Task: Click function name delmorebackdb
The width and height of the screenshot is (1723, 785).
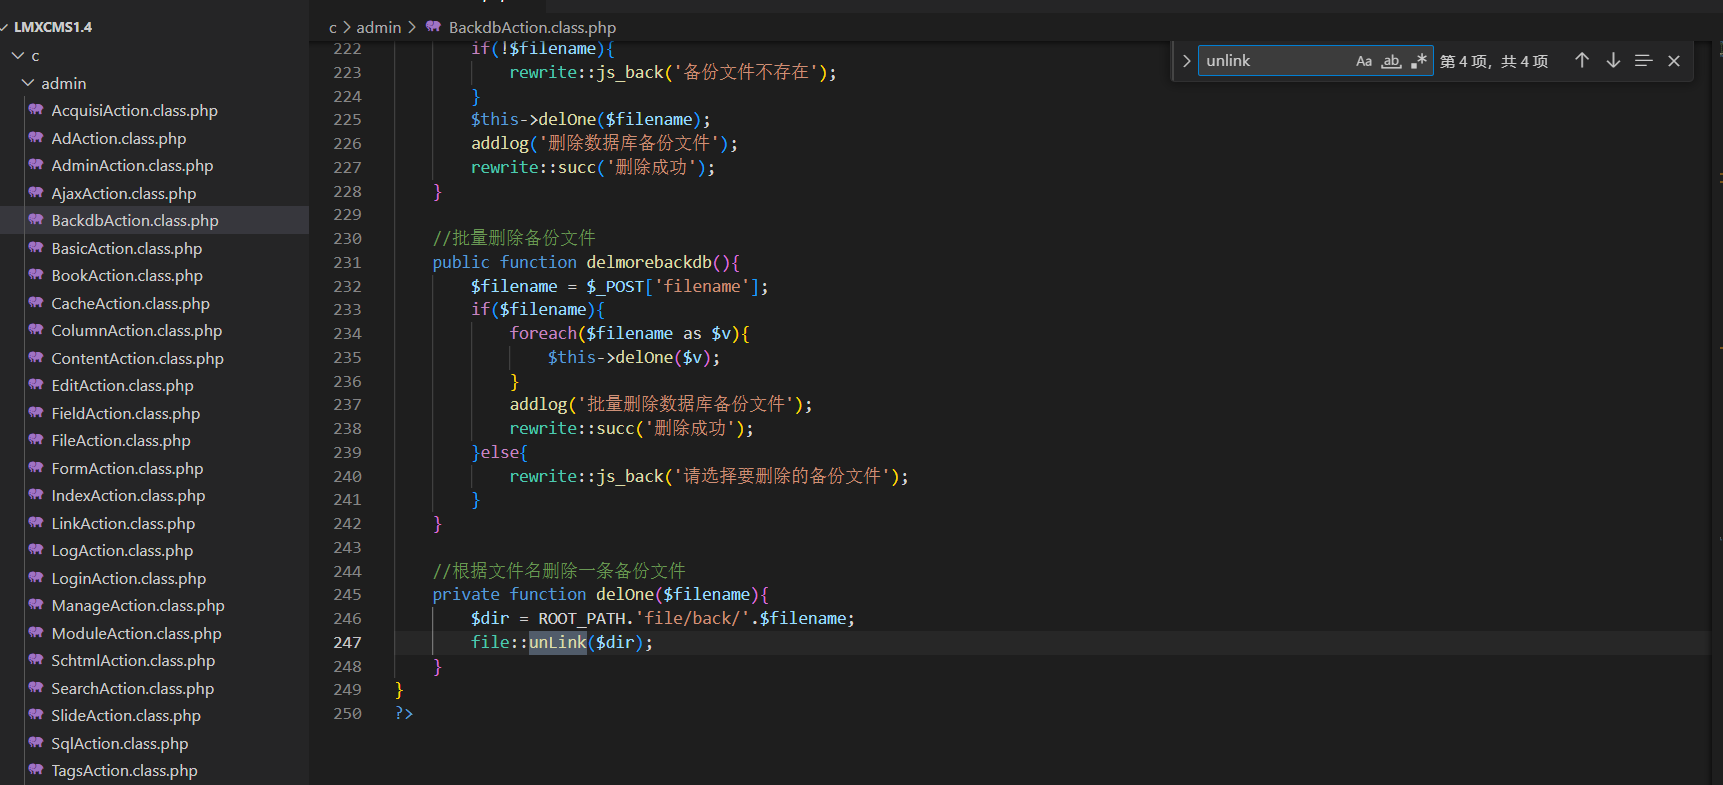Action: pos(649,262)
